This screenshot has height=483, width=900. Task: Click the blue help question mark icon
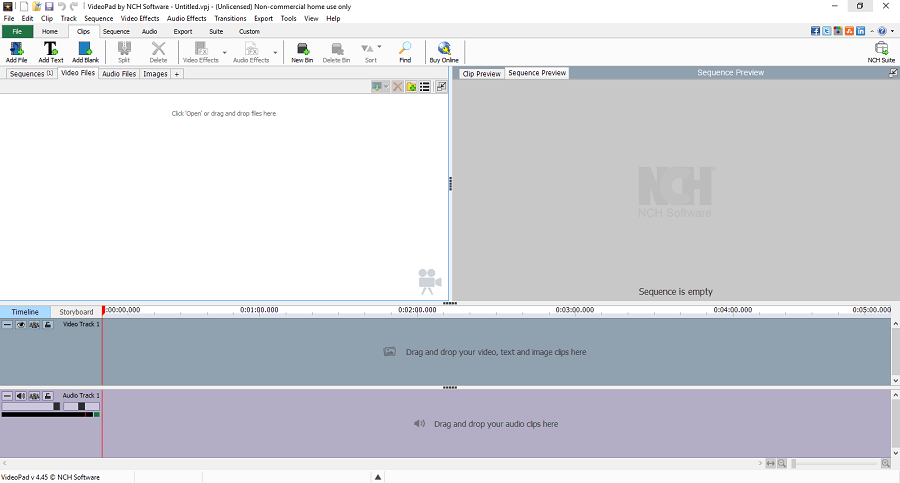tap(882, 31)
